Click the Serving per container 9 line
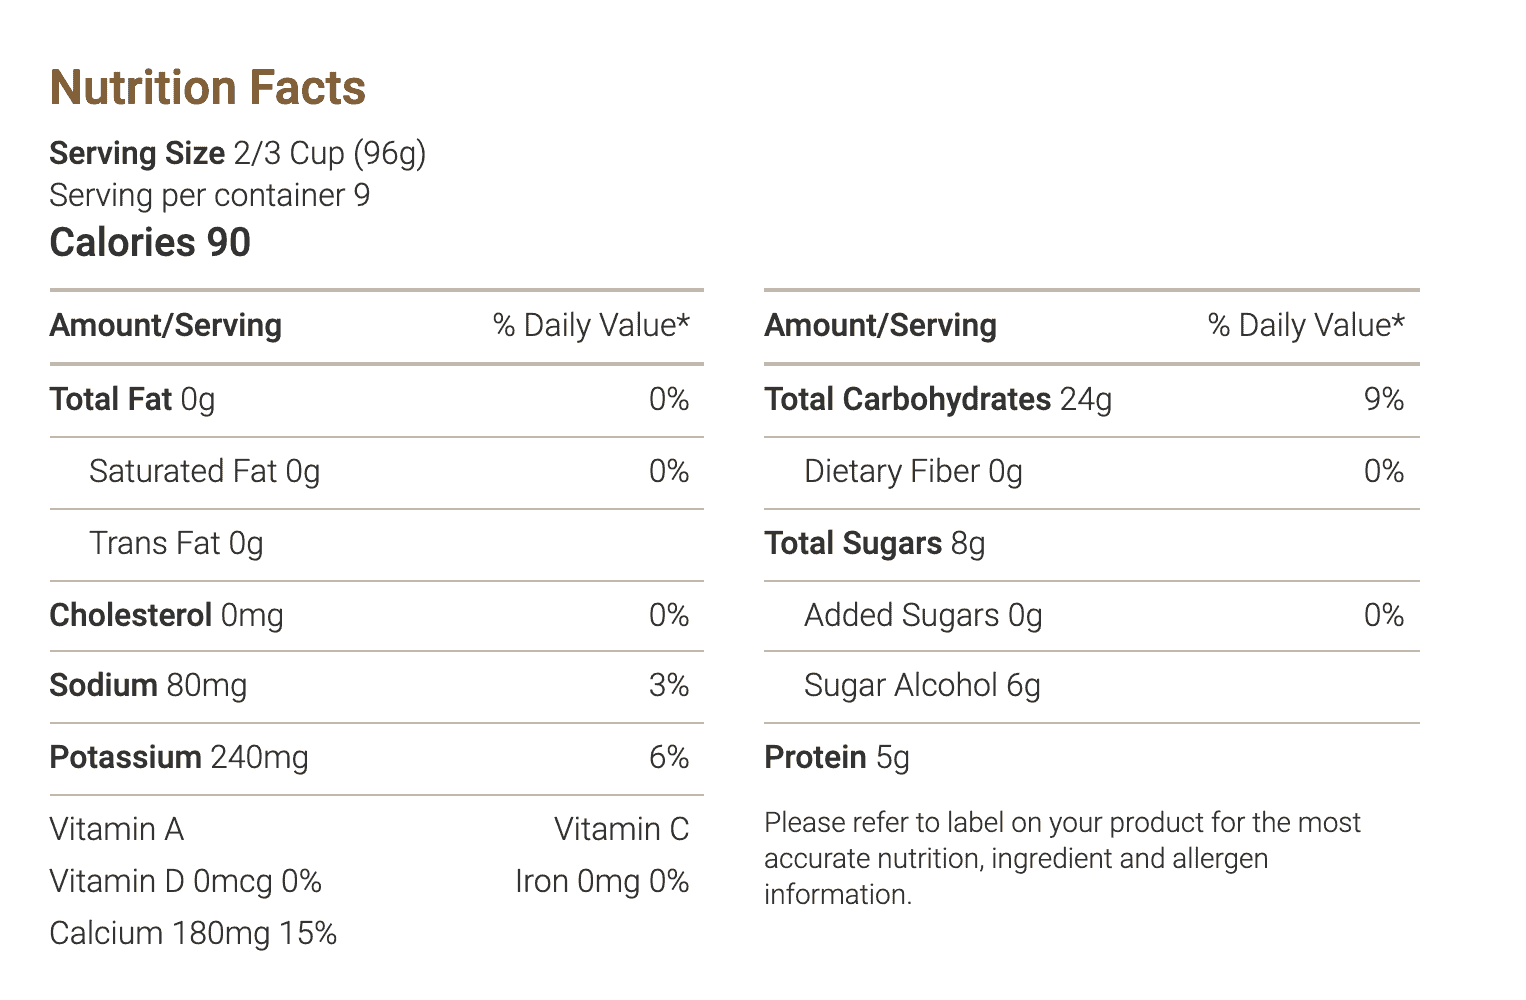The height and width of the screenshot is (1000, 1526). click(209, 195)
